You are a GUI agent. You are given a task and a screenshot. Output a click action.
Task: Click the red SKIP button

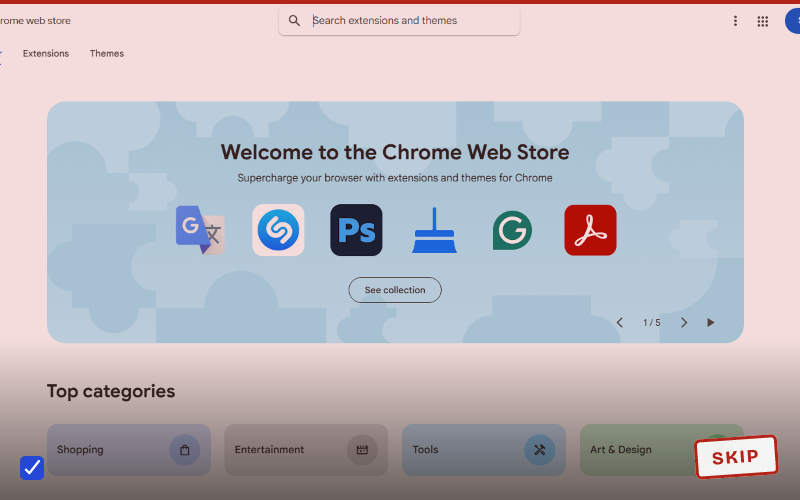(736, 457)
